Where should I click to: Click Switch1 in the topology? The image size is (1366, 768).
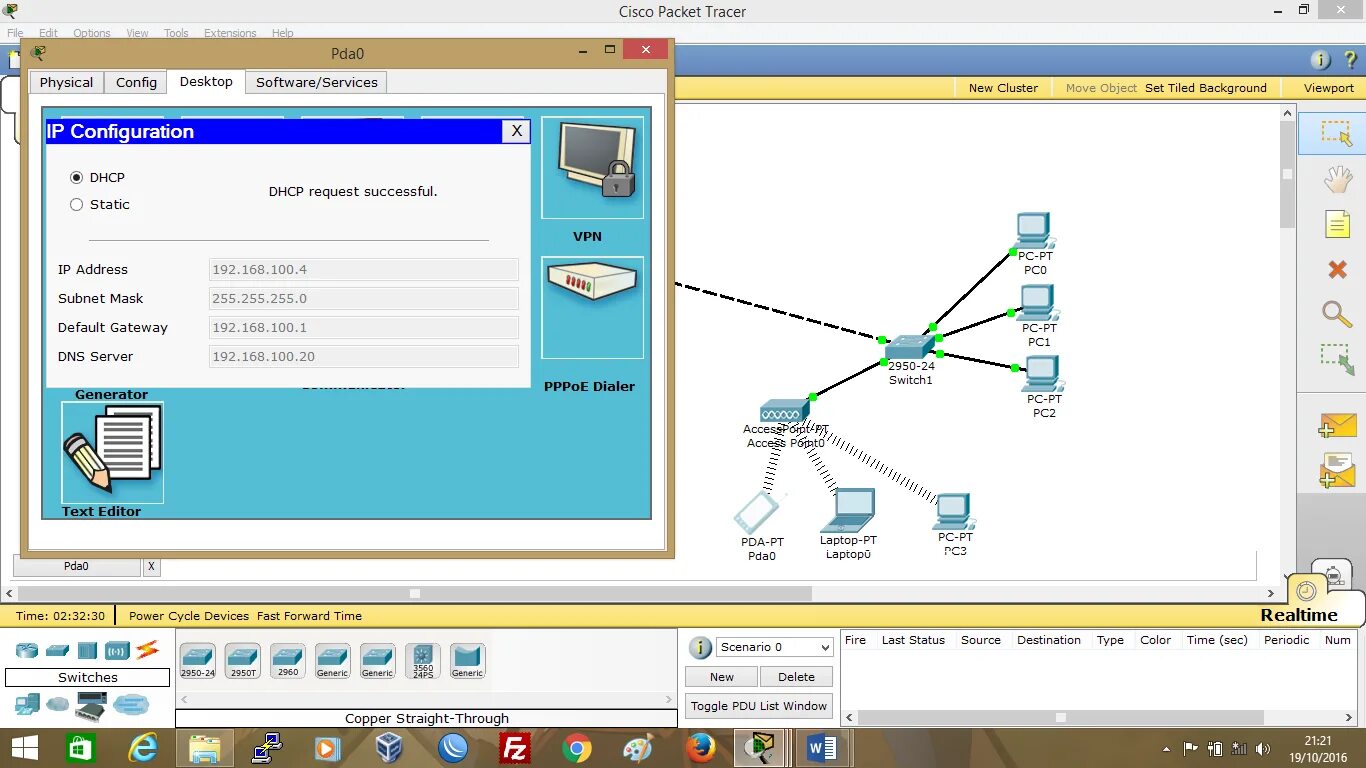click(x=909, y=348)
